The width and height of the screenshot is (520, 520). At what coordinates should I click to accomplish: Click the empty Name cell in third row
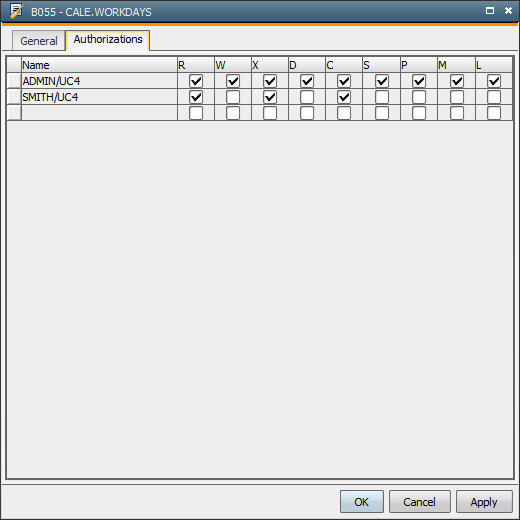99,113
